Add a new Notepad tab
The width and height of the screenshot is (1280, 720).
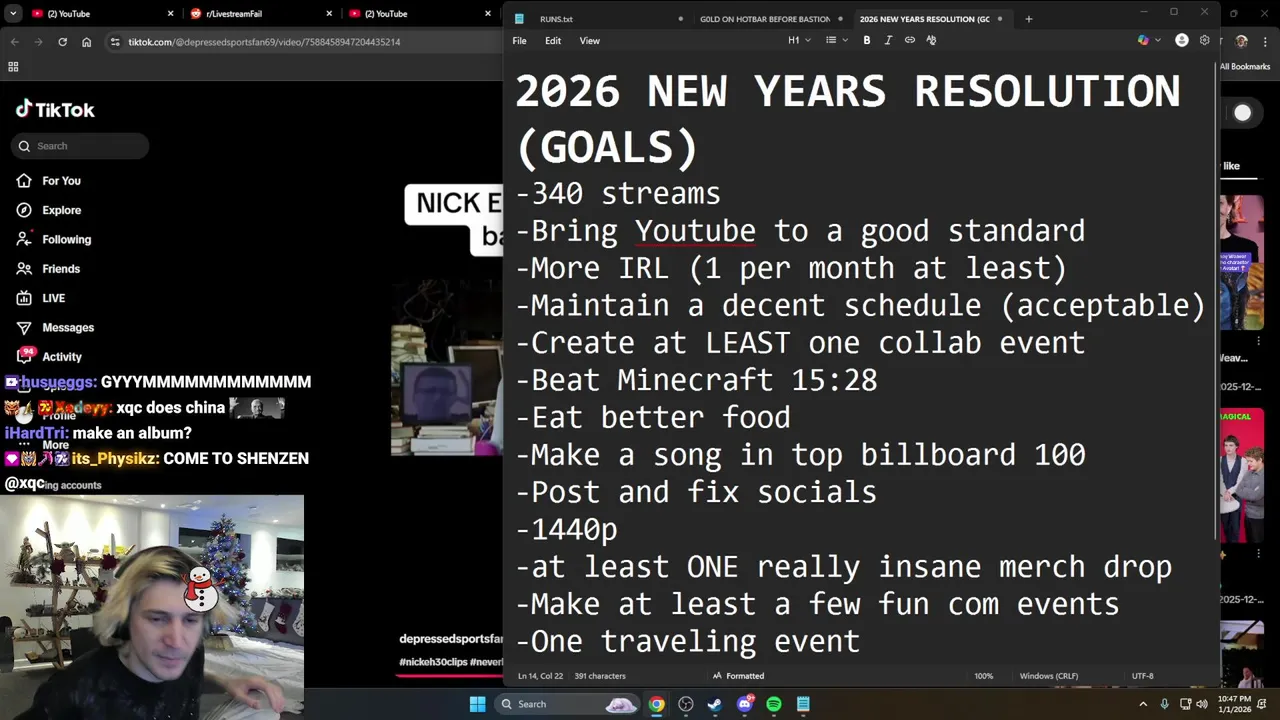coord(1028,19)
